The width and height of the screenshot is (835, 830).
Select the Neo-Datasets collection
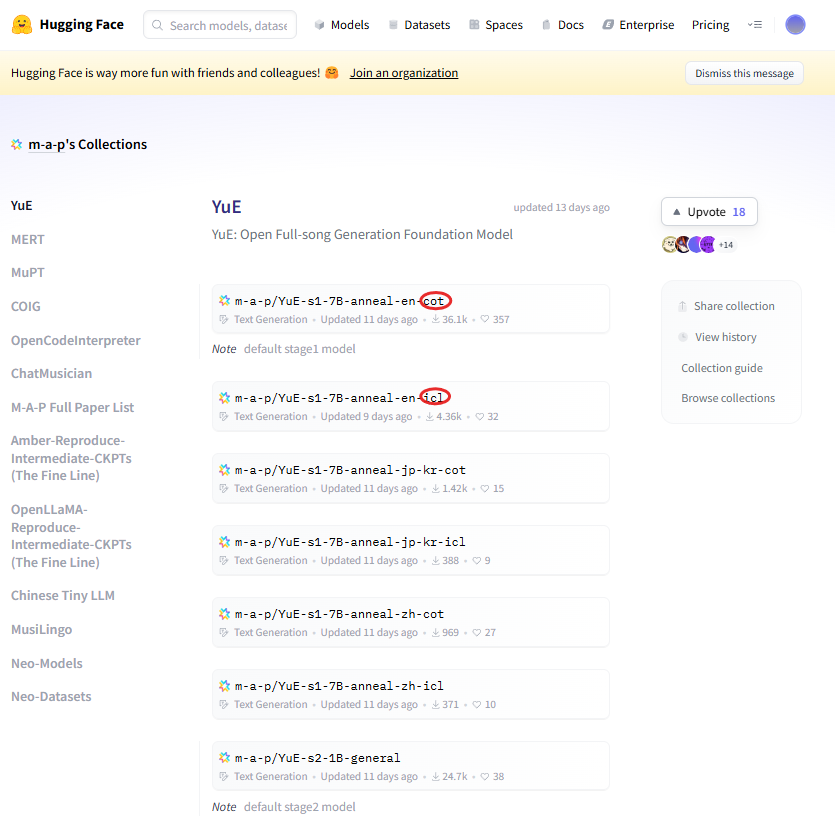[x=51, y=696]
